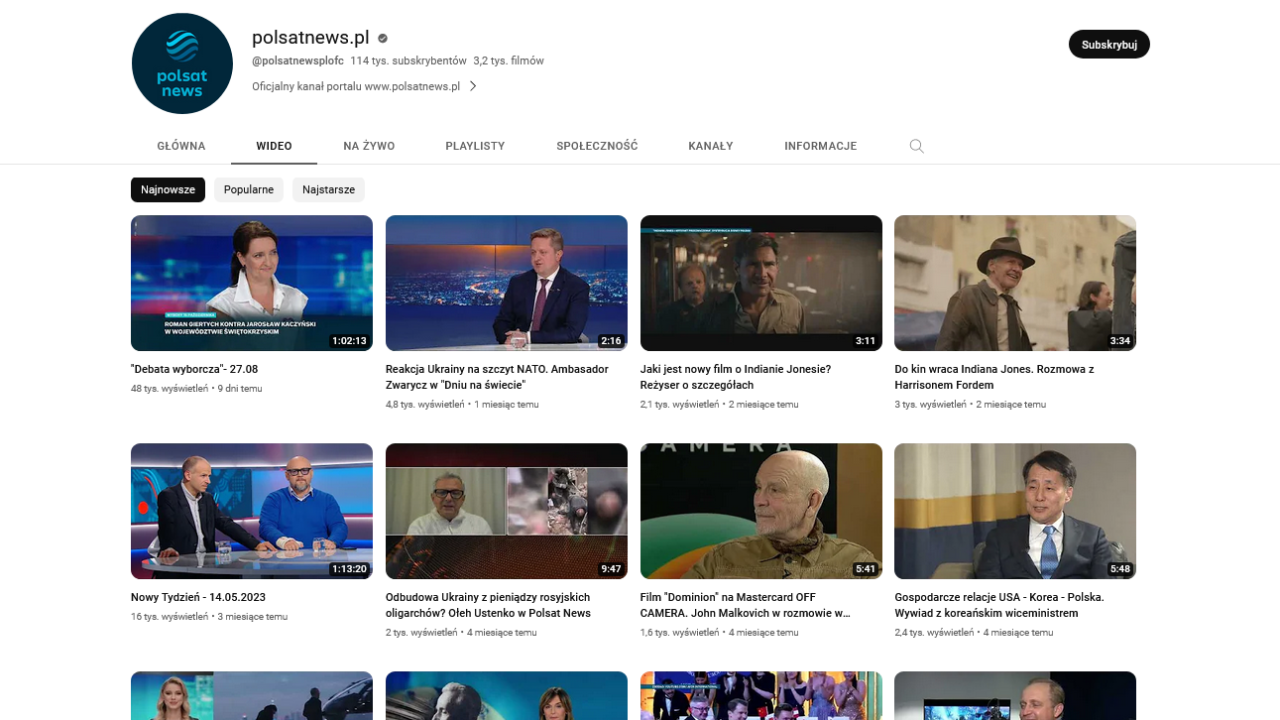Open the "Debata wyborcza" 27.08 video thumbnail
This screenshot has height=720, width=1280.
pos(252,283)
